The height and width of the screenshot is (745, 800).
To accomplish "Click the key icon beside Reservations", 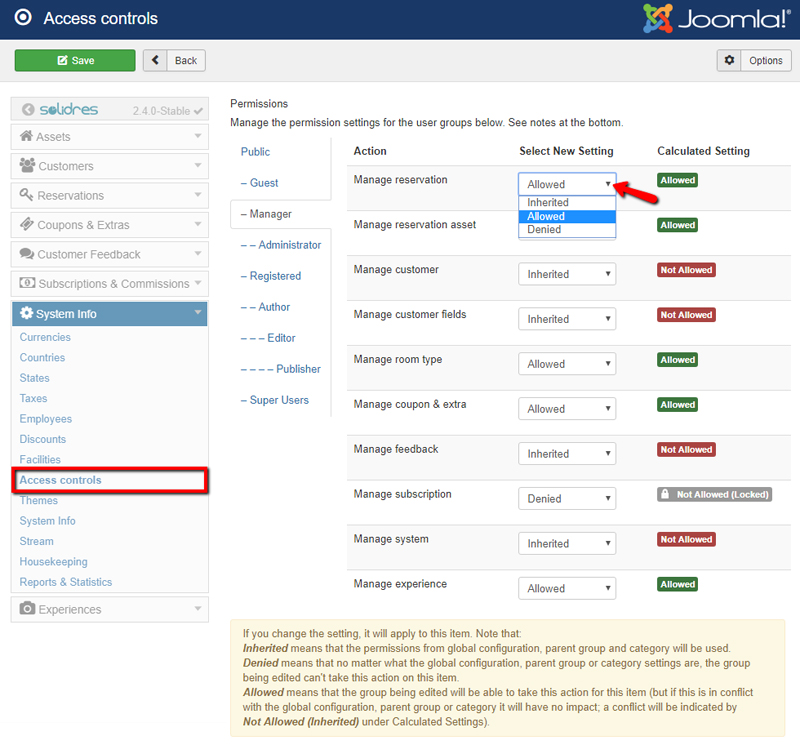I will (27, 196).
